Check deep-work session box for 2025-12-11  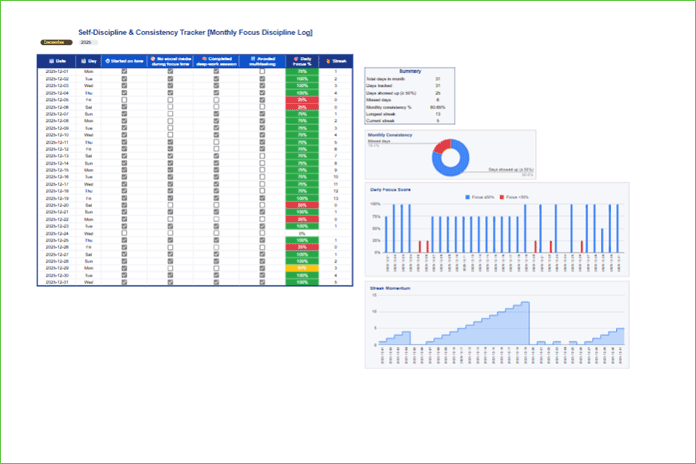(x=216, y=142)
